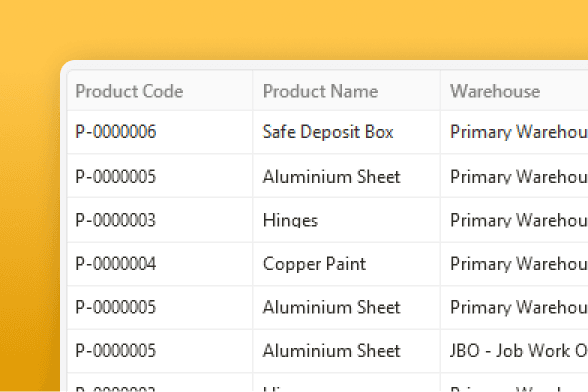Select the P-0000003 product code cell

(160, 220)
